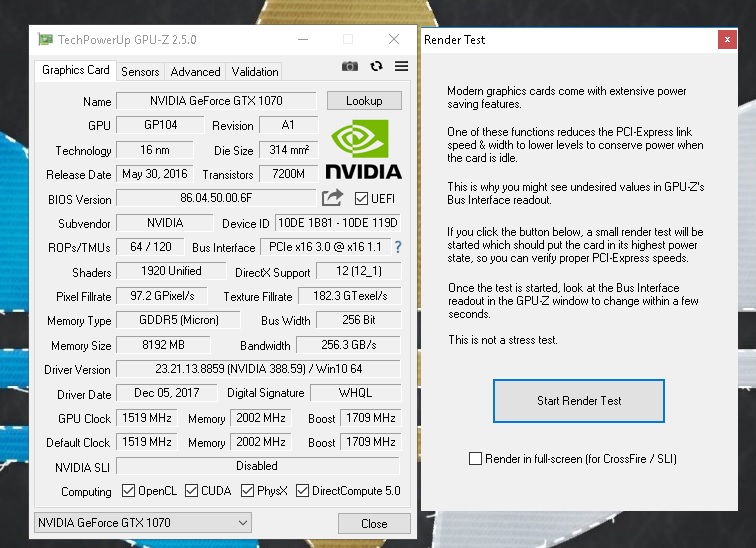The width and height of the screenshot is (756, 548).
Task: Click the Subvendor field NVIDIA
Action: (x=164, y=223)
